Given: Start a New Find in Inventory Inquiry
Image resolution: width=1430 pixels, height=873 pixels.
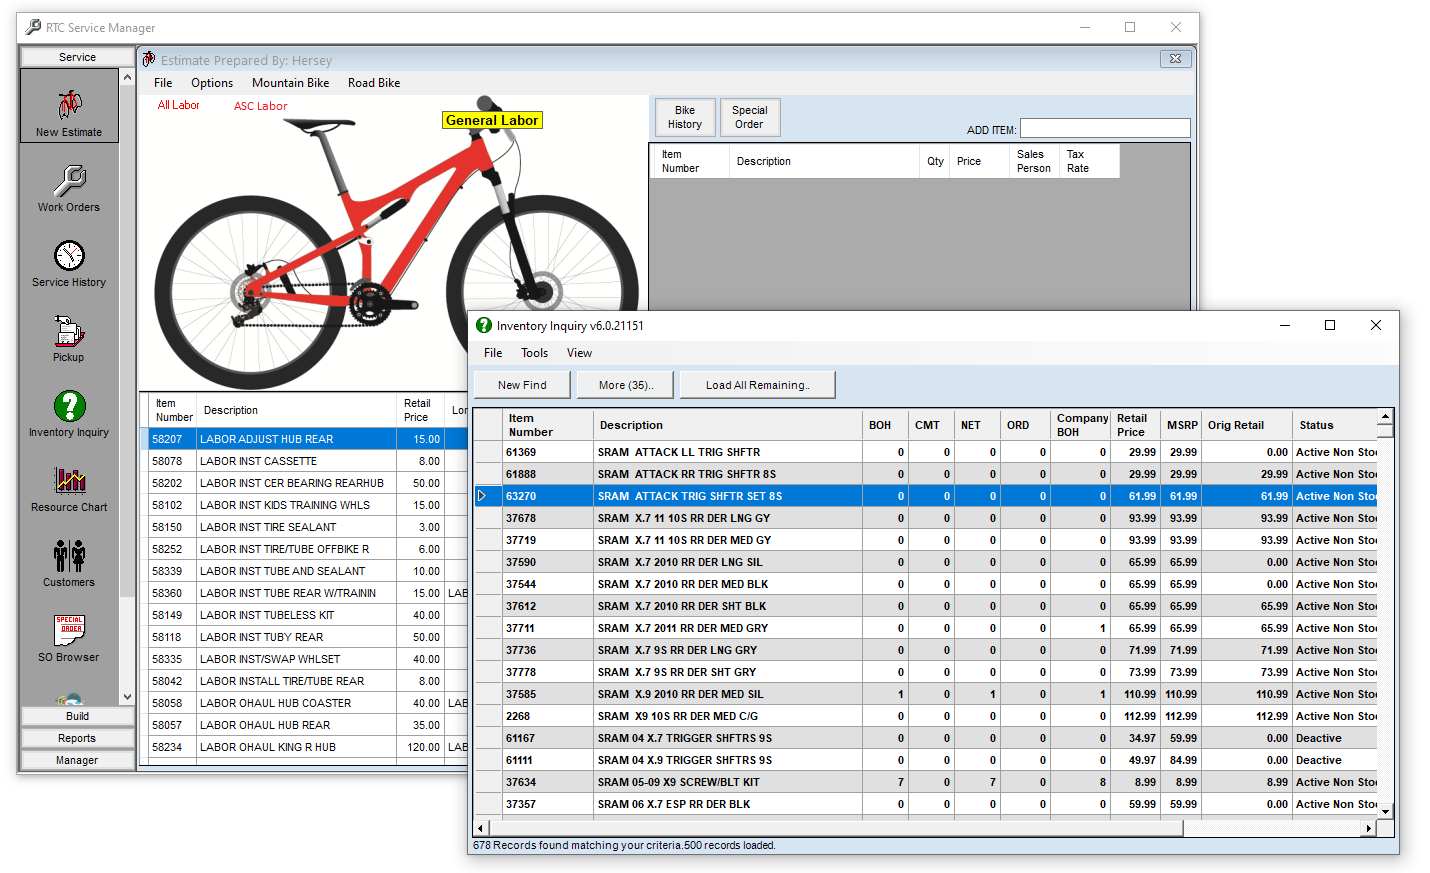Looking at the screenshot, I should coord(521,384).
